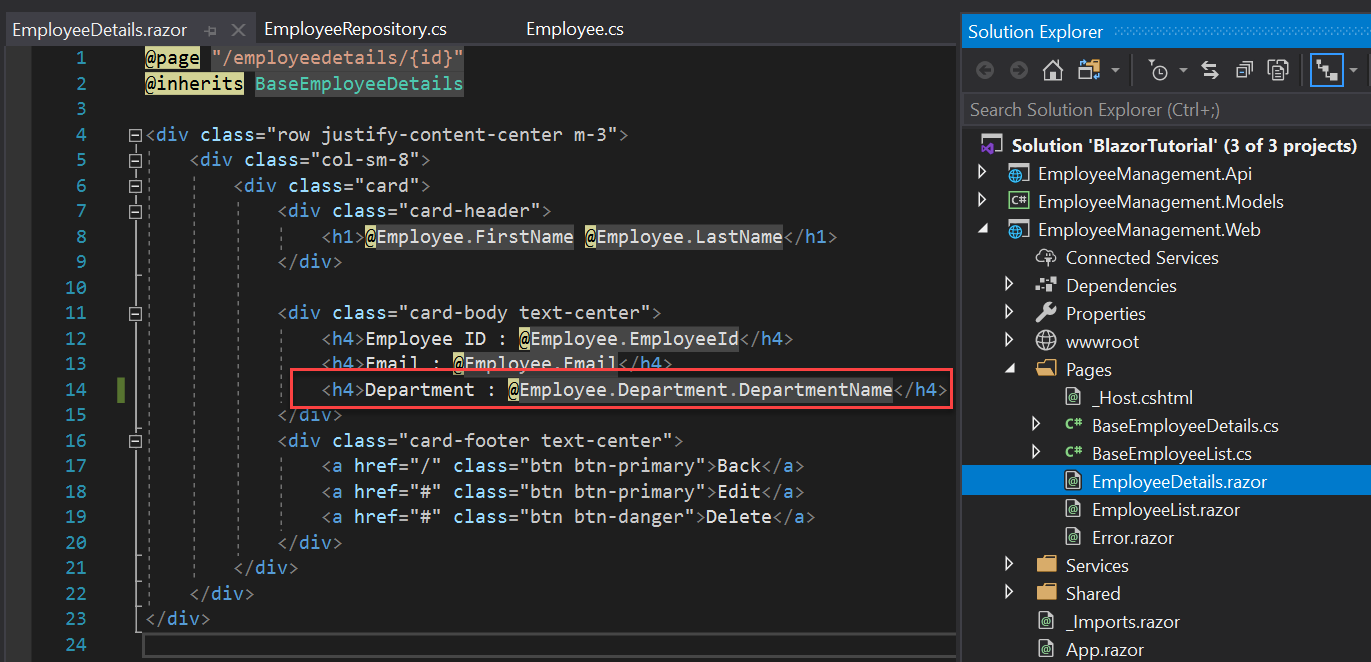The height and width of the screenshot is (662, 1371).
Task: Open Home view in Solution Explorer
Action: [1052, 70]
